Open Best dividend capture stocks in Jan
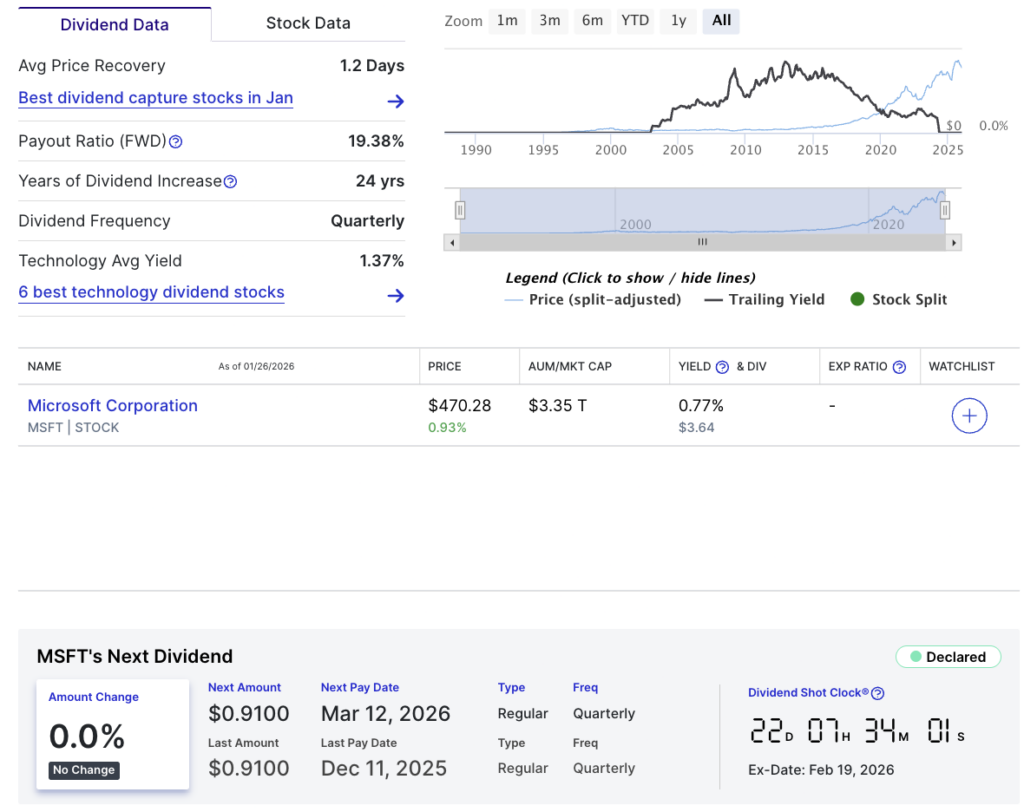 pyautogui.click(x=155, y=98)
